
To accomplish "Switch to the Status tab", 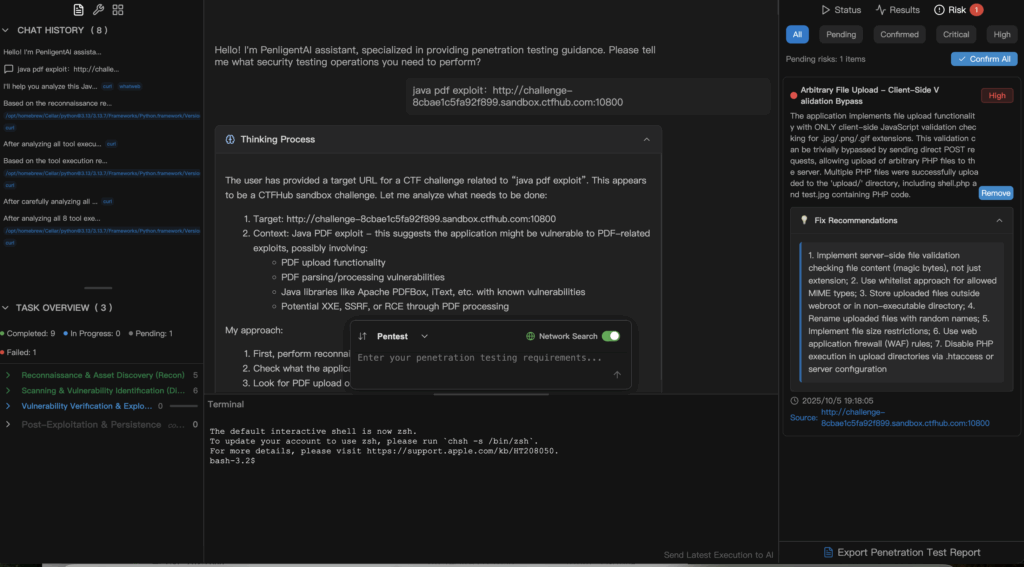I will coord(840,10).
